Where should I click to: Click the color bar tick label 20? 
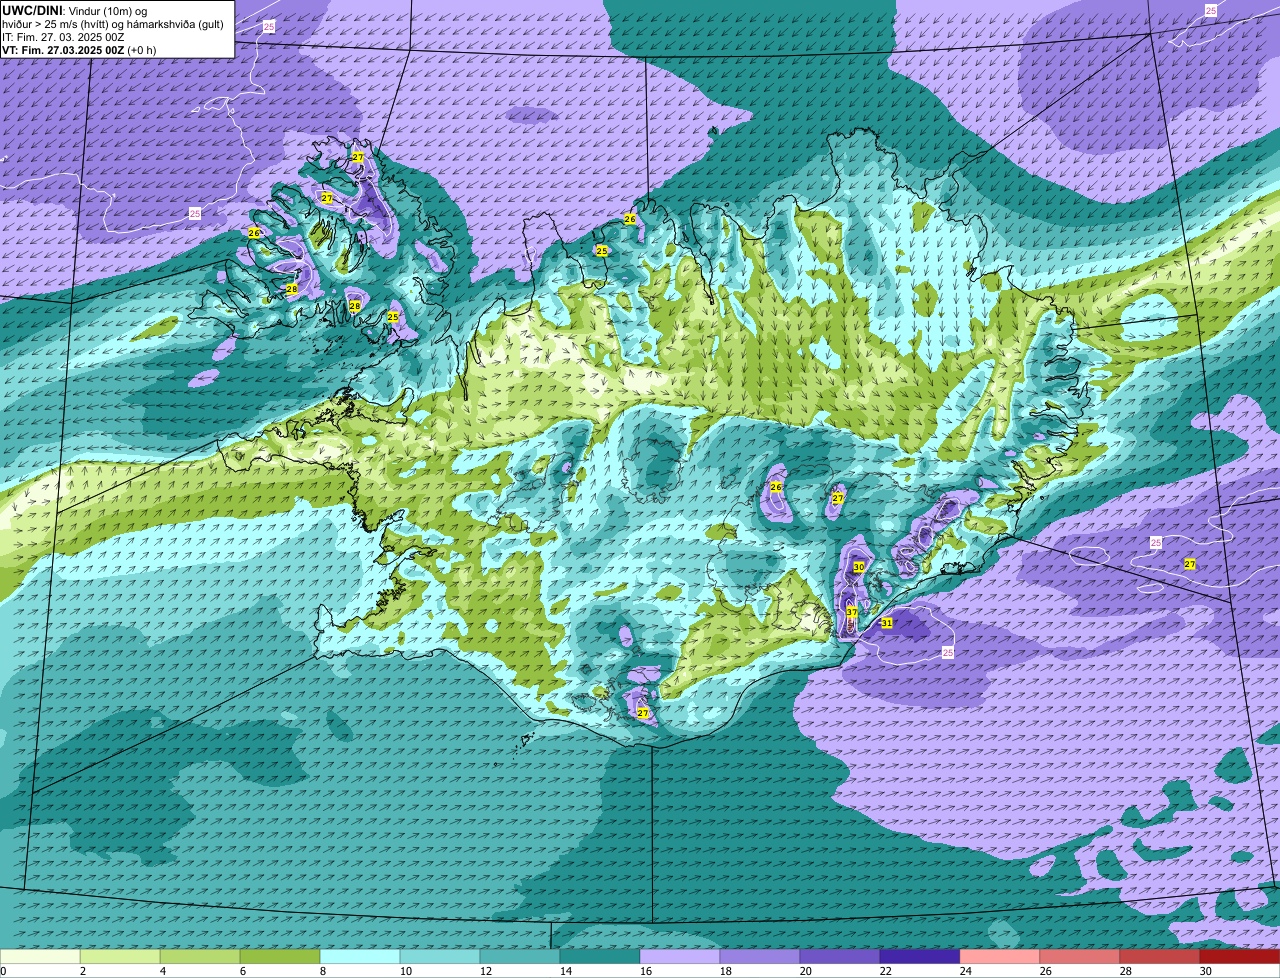tap(806, 971)
